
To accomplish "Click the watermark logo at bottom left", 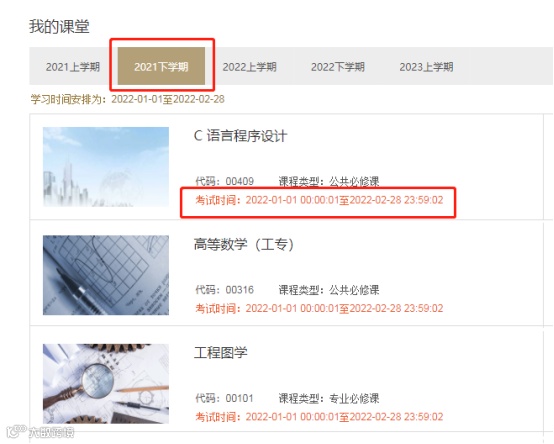I will point(41,432).
